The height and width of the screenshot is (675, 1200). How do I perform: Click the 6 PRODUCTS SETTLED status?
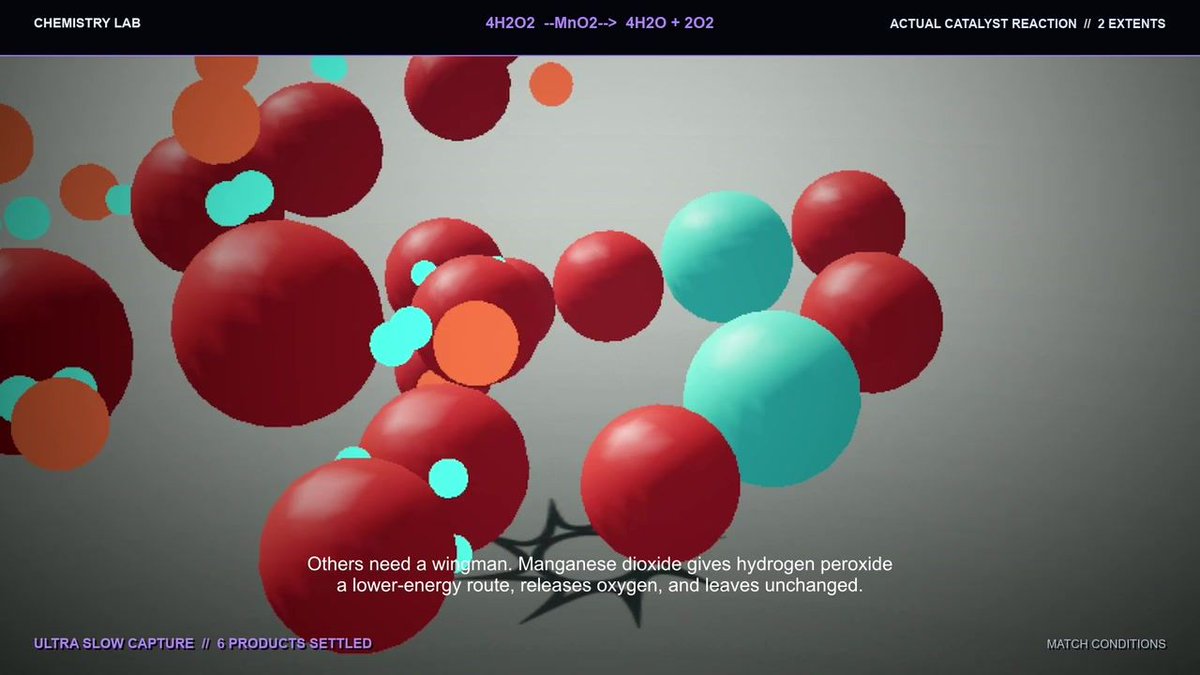tap(294, 643)
